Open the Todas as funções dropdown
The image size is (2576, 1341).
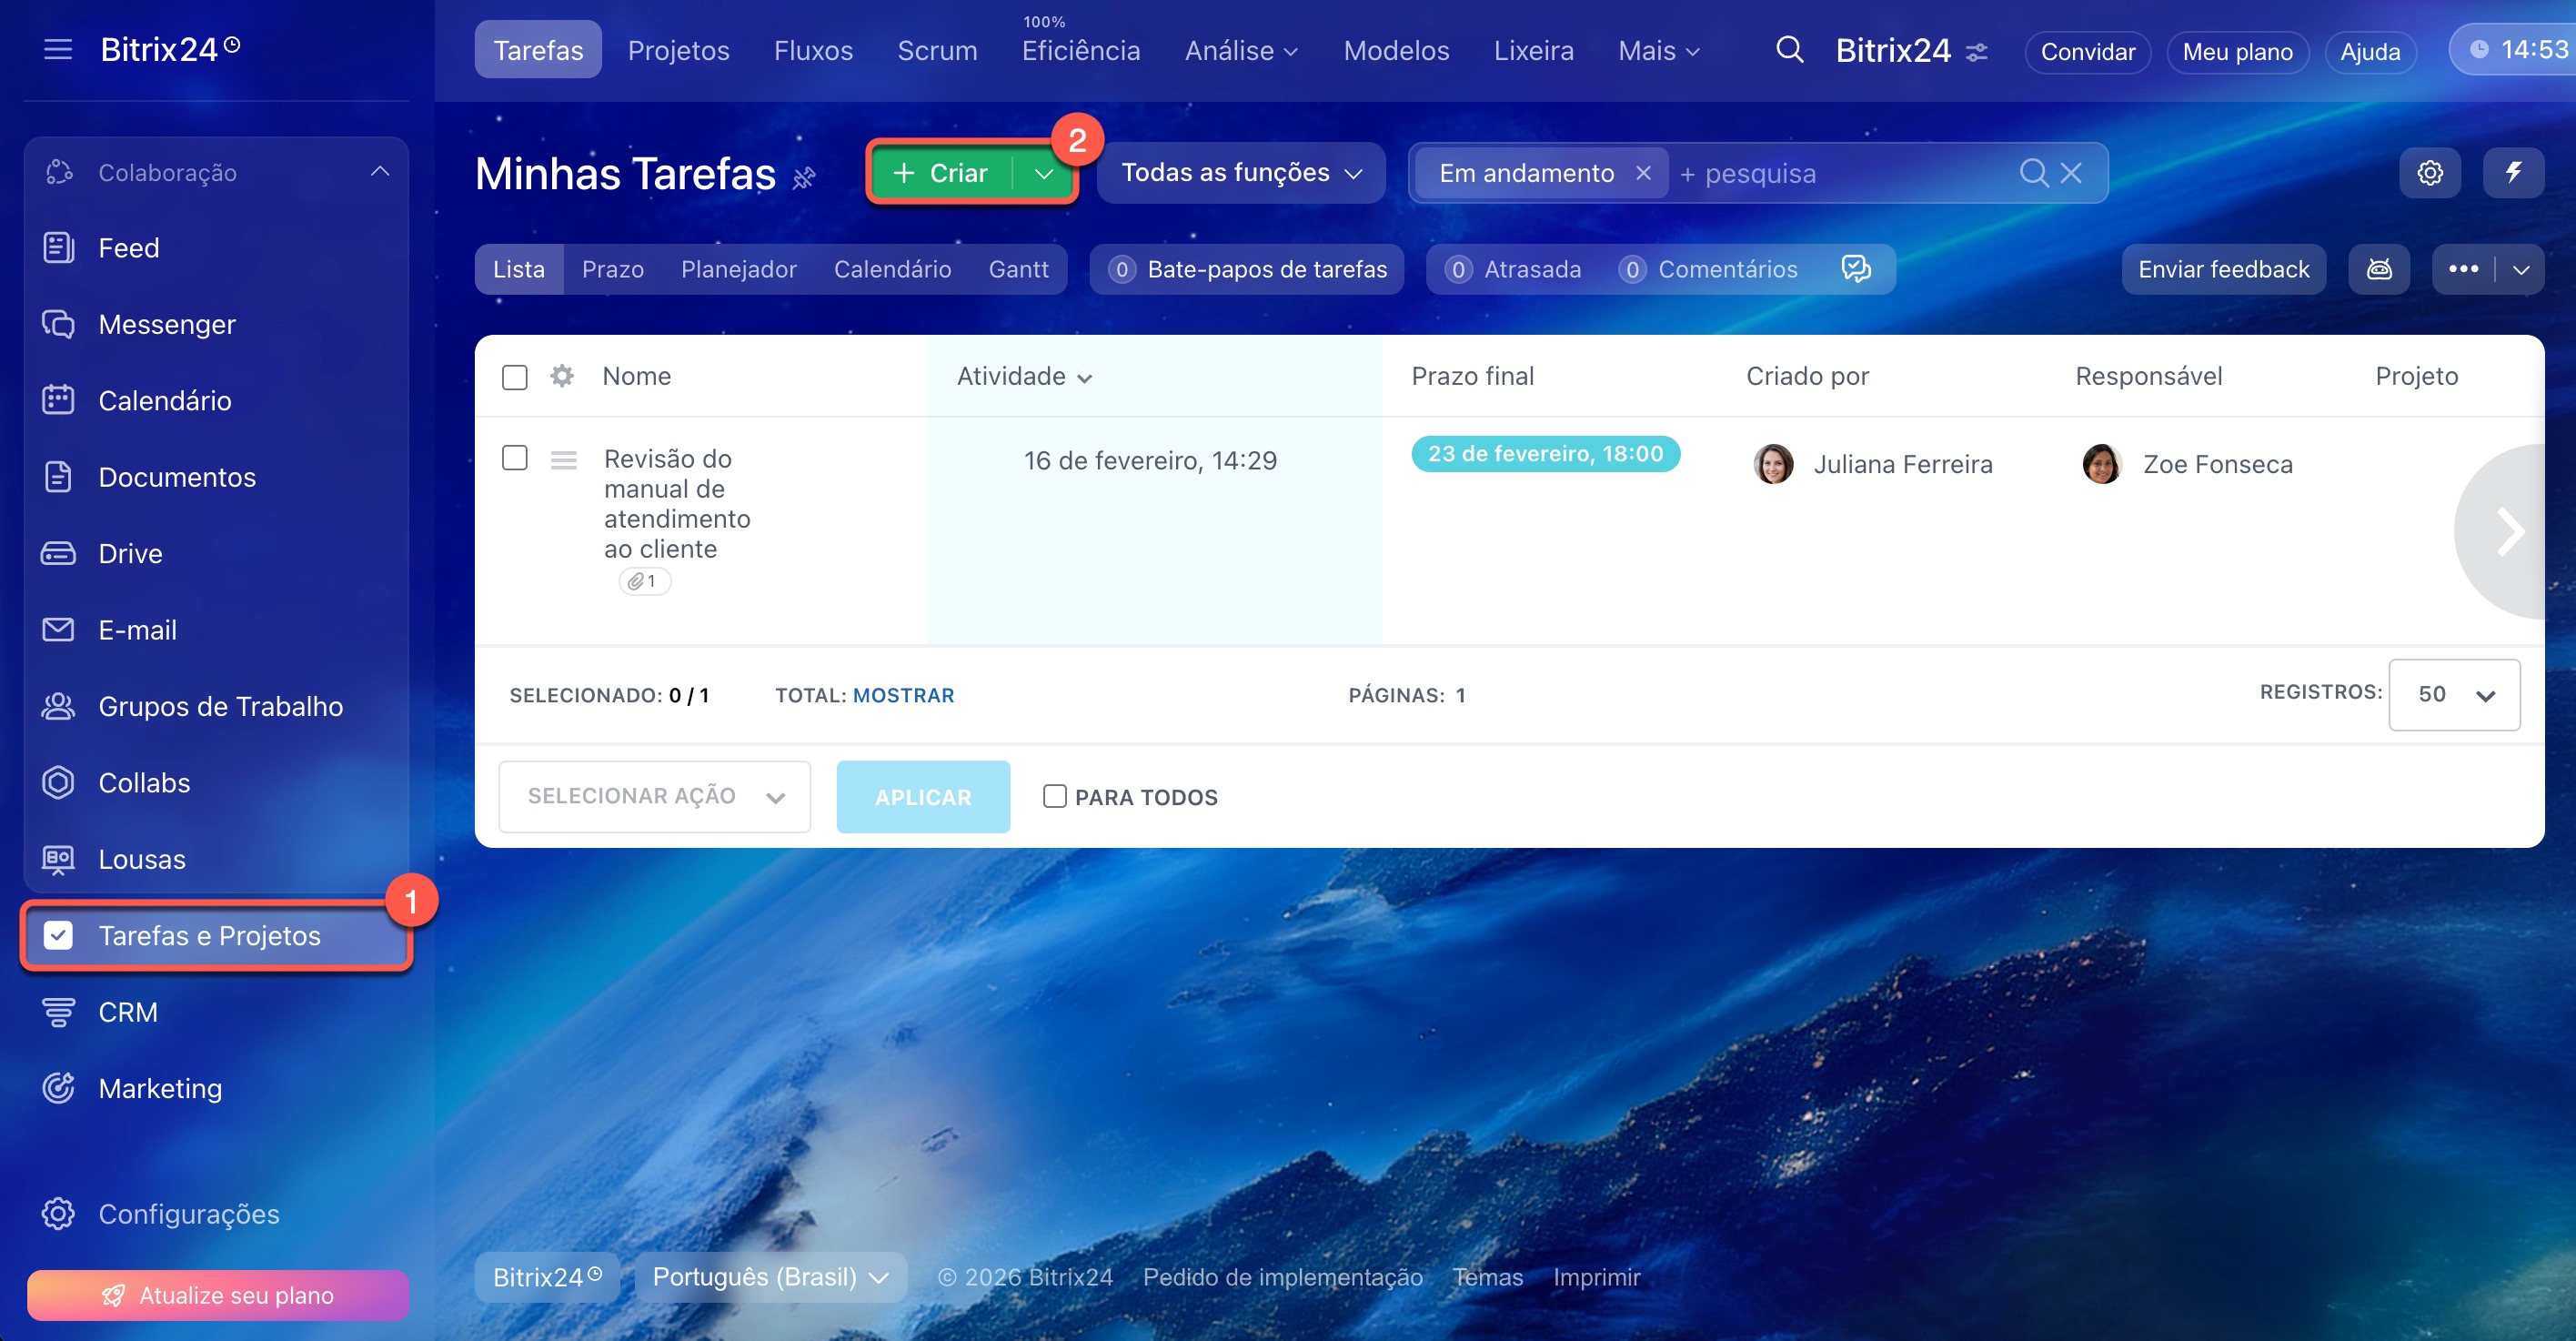click(x=1241, y=173)
